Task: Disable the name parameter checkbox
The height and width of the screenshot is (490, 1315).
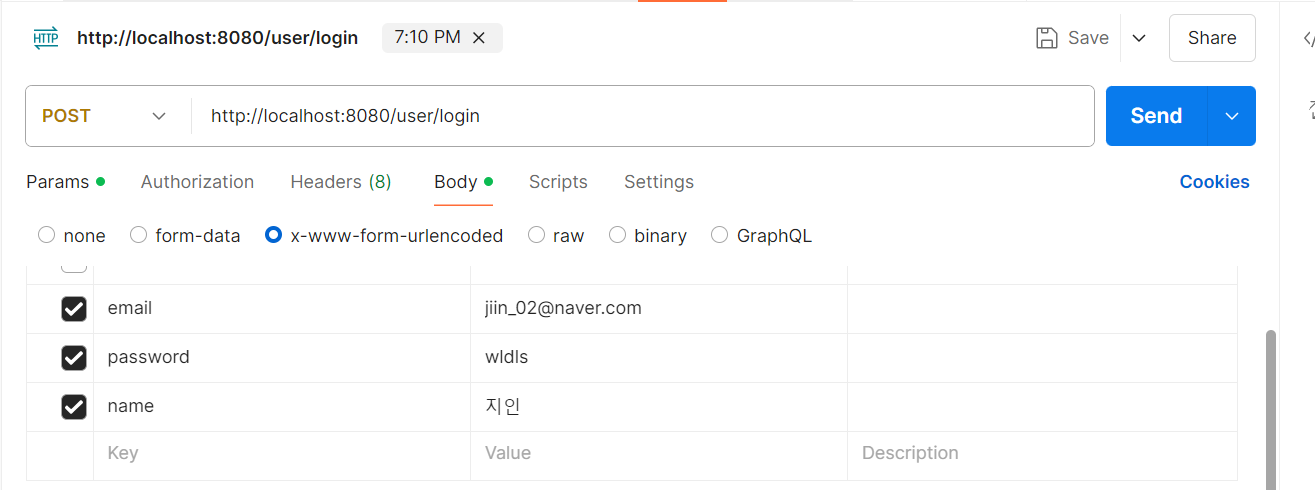Action: point(74,406)
